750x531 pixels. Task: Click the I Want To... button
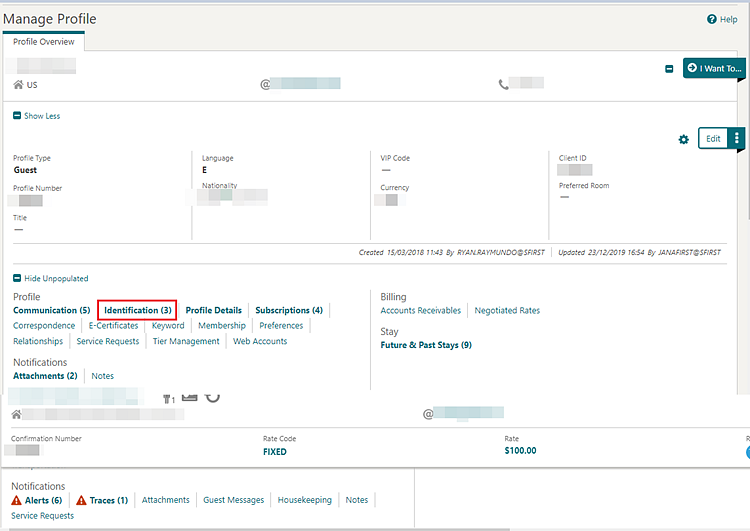tap(714, 68)
